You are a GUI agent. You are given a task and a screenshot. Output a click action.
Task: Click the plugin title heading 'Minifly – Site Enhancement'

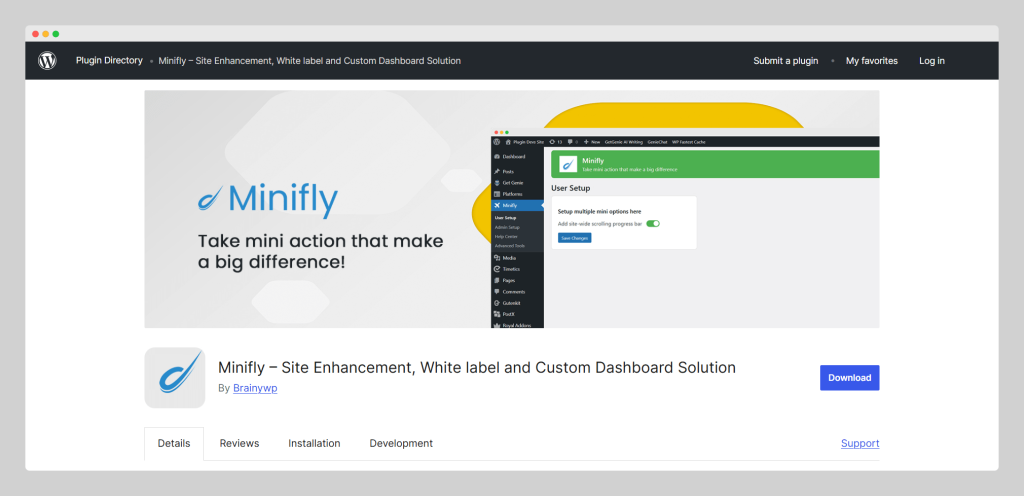[477, 367]
